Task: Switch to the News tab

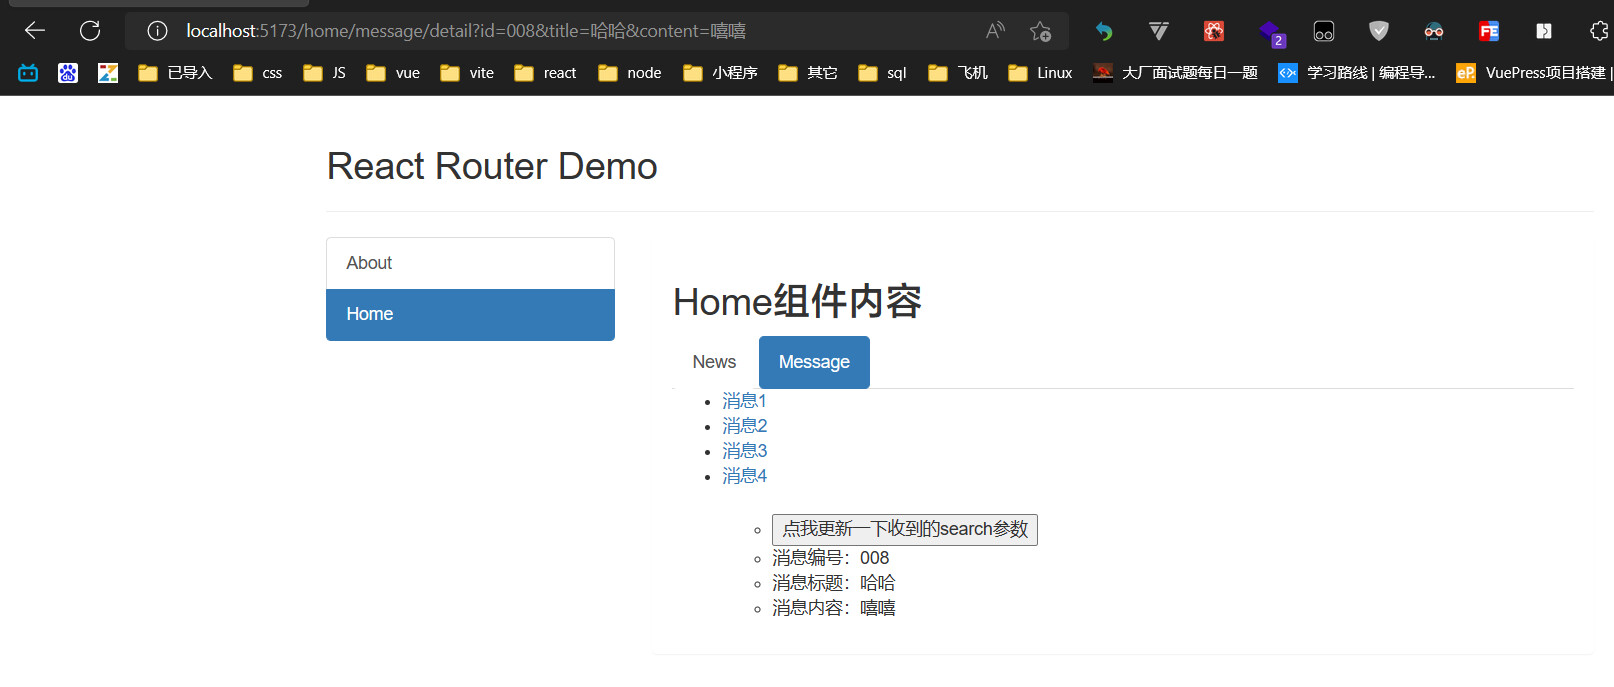Action: click(714, 362)
